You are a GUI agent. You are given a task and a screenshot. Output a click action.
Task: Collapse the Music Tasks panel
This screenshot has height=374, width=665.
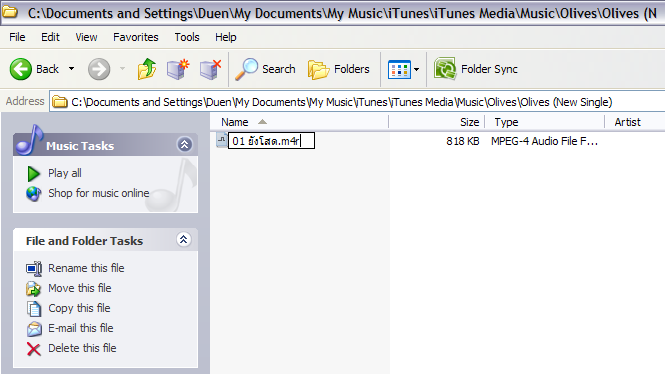click(x=184, y=145)
